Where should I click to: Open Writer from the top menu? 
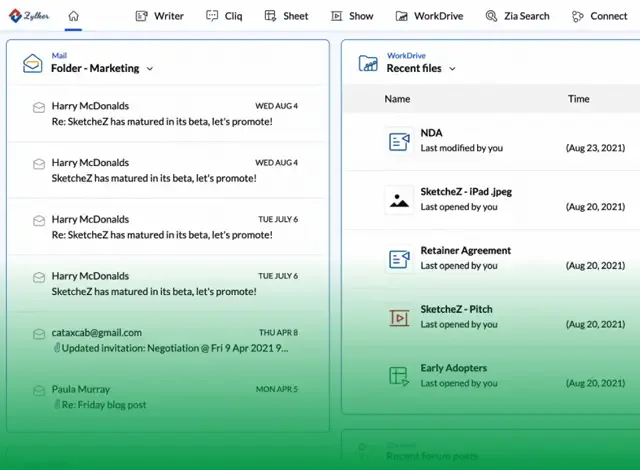point(169,16)
